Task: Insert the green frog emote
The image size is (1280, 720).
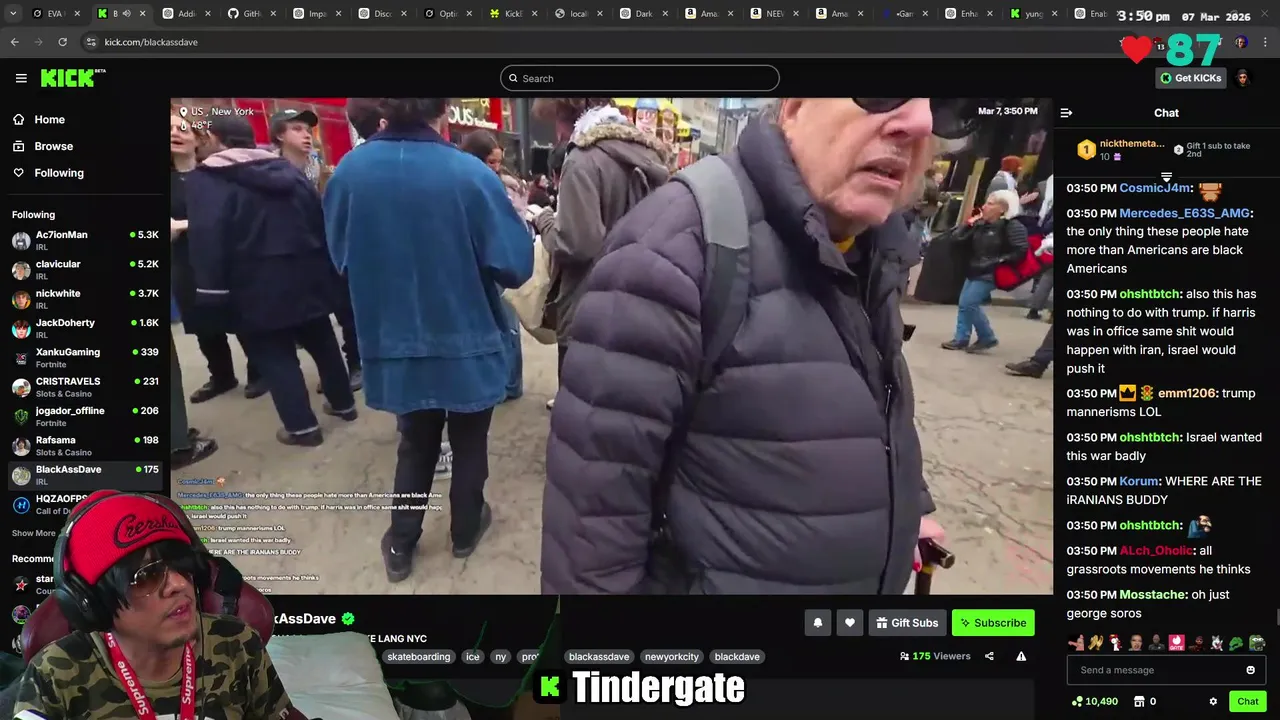Action: 1236,643
